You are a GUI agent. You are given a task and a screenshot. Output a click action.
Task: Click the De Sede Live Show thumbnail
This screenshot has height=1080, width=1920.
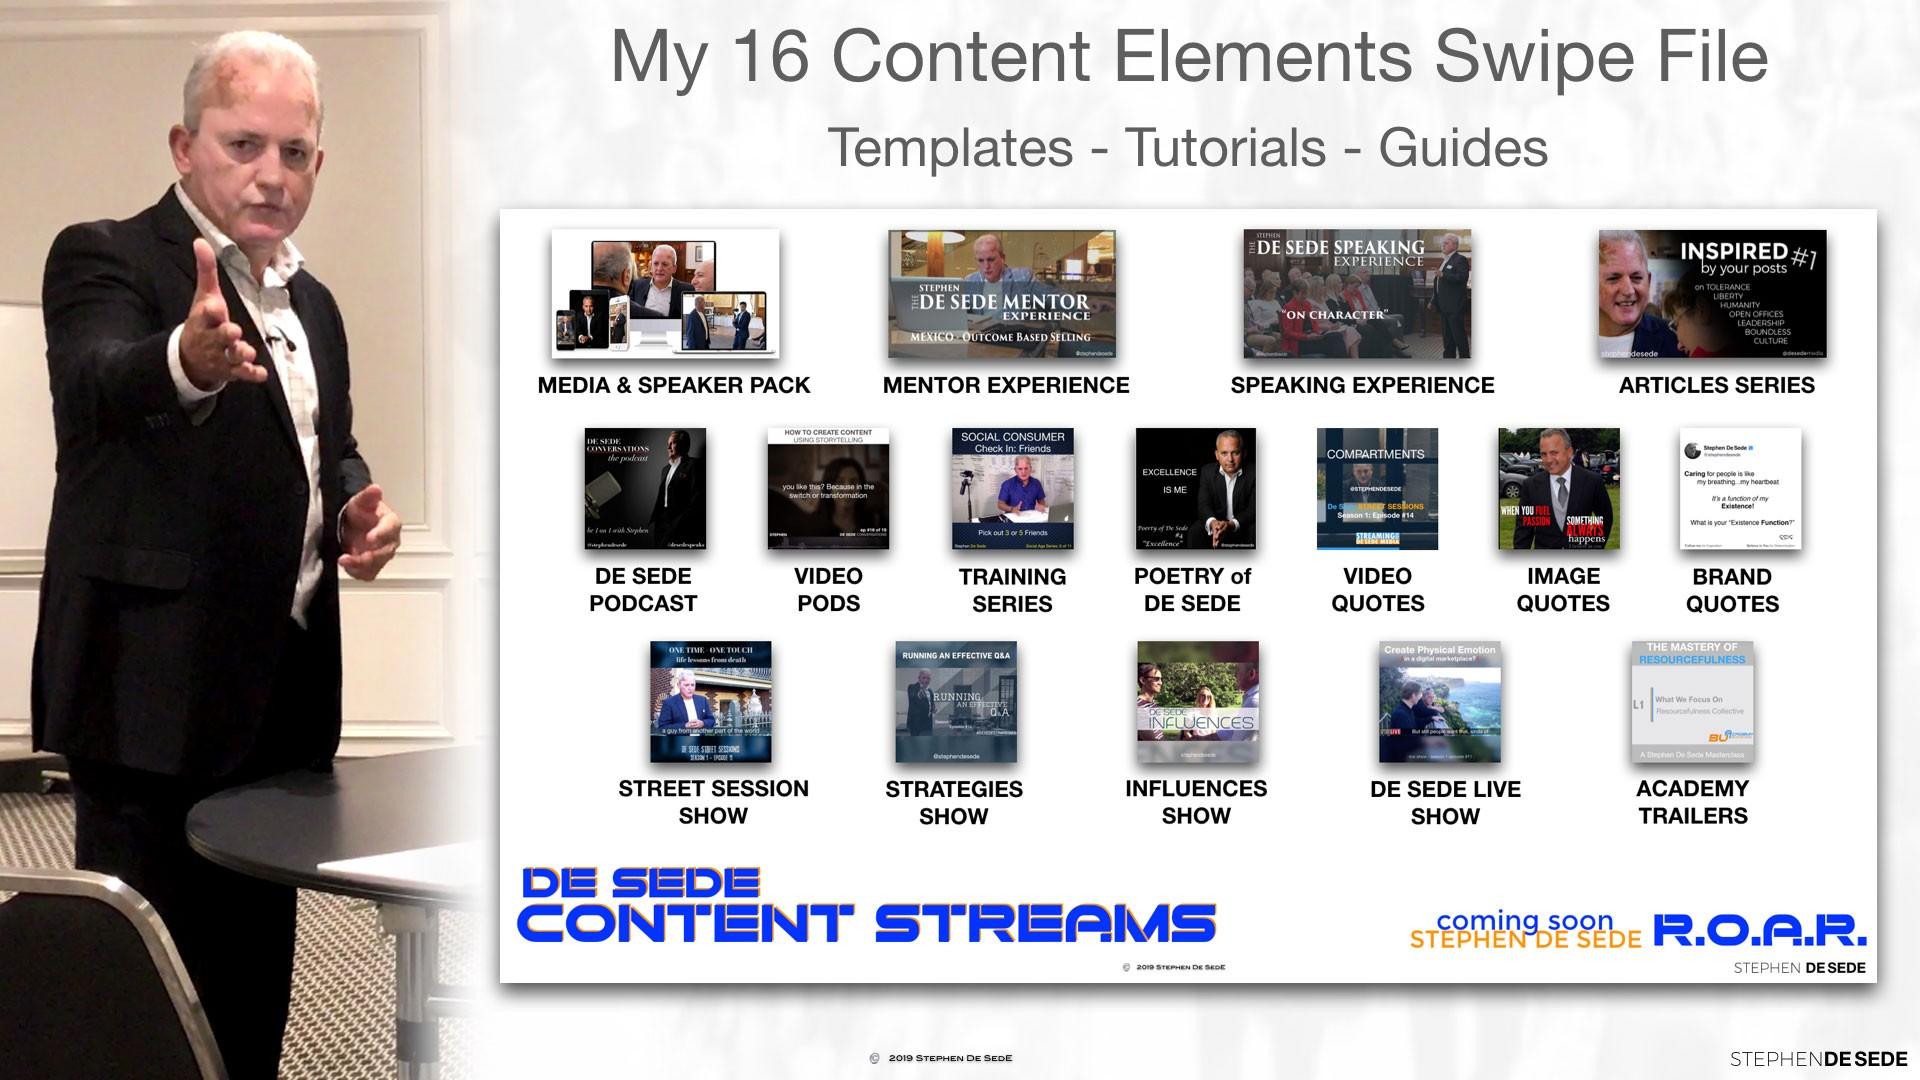[1440, 702]
